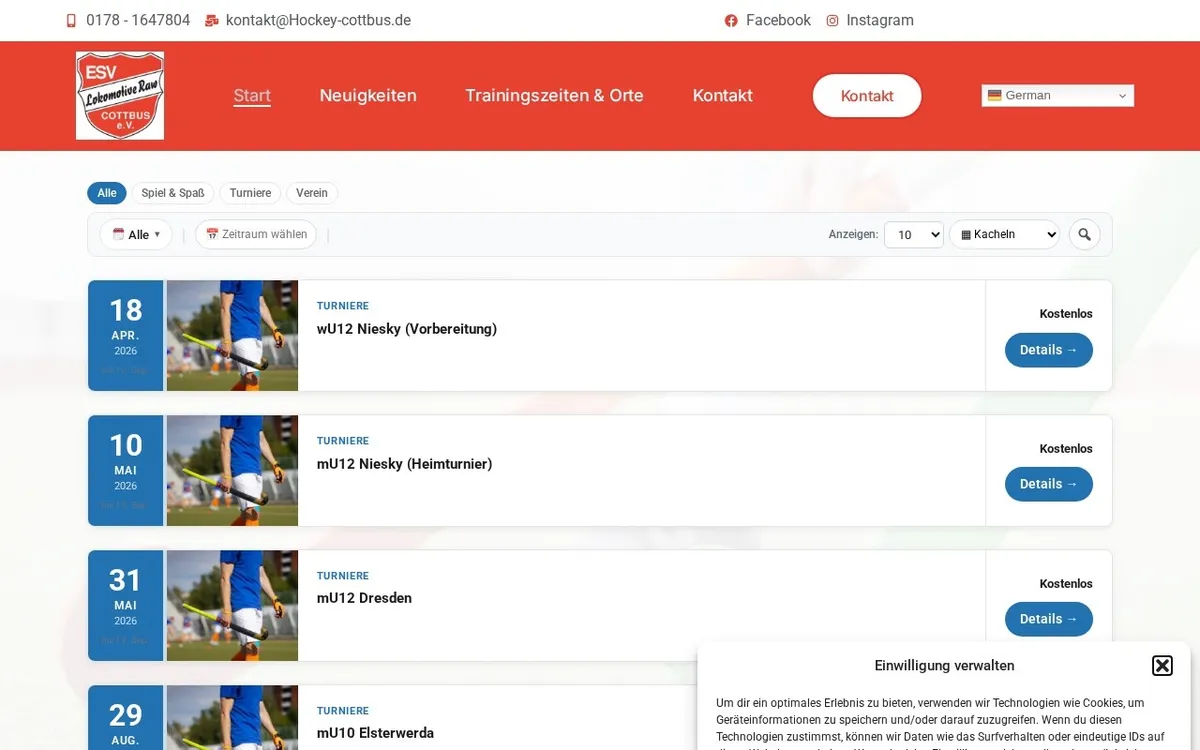
Task: Go to the Start menu item
Action: [x=252, y=96]
